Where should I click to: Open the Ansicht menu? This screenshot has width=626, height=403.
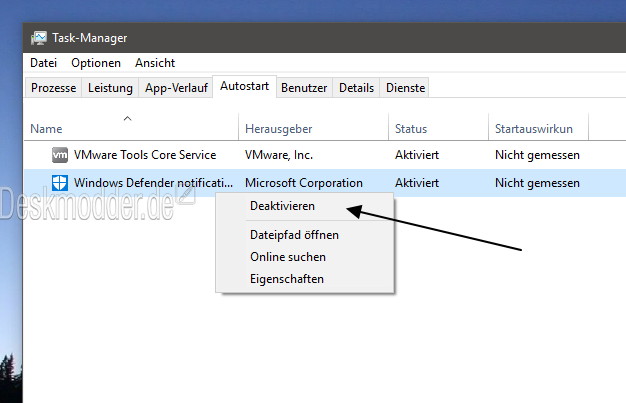(155, 63)
